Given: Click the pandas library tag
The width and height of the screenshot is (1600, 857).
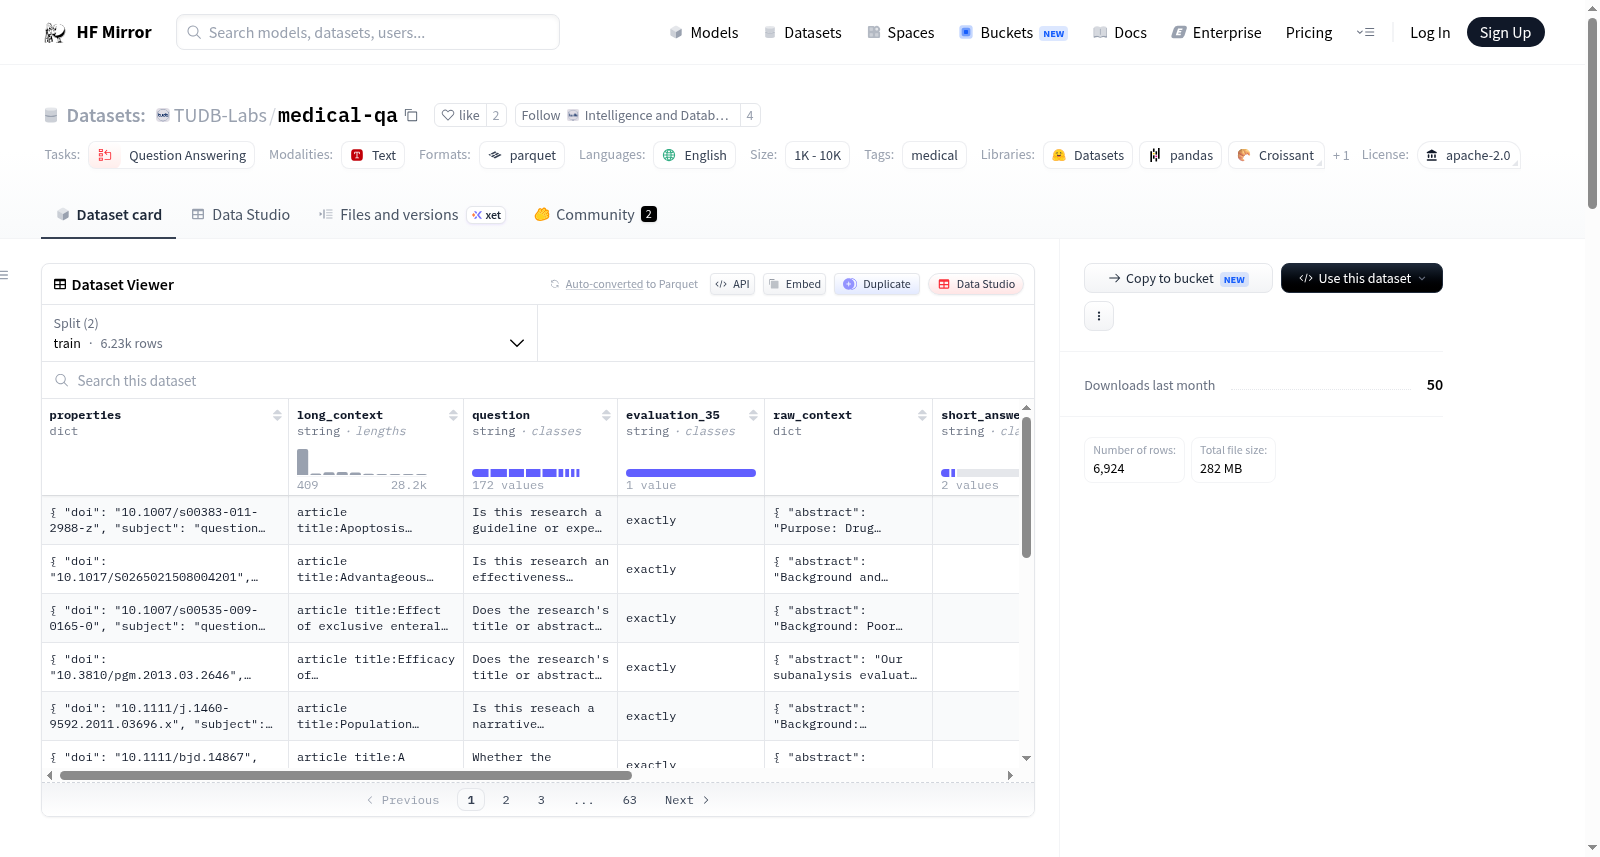Looking at the screenshot, I should tap(1181, 155).
